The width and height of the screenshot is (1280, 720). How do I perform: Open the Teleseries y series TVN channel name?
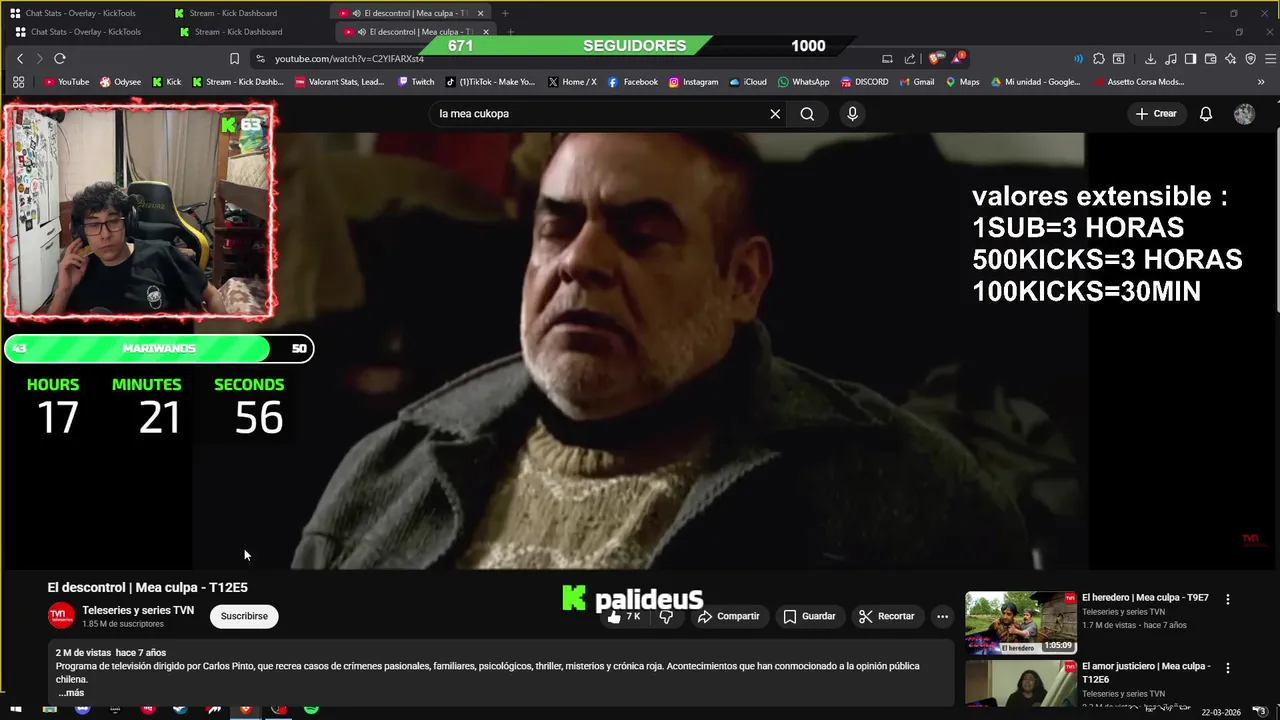pos(138,610)
